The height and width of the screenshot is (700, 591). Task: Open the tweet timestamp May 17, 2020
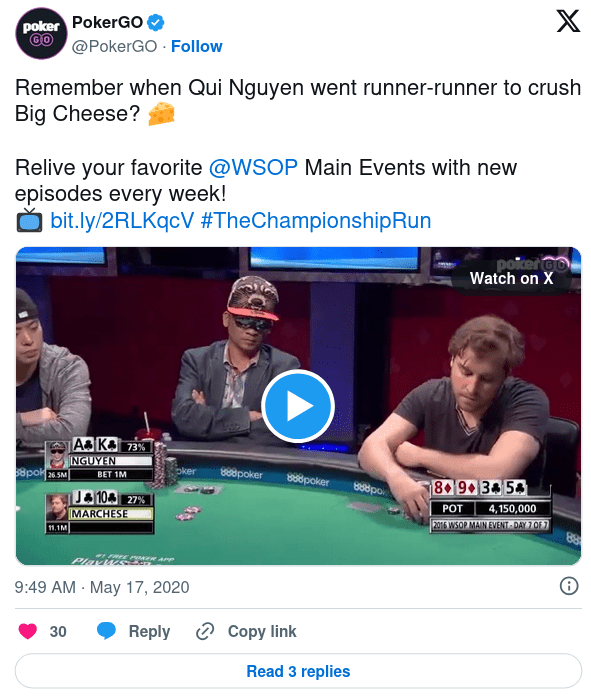[102, 587]
